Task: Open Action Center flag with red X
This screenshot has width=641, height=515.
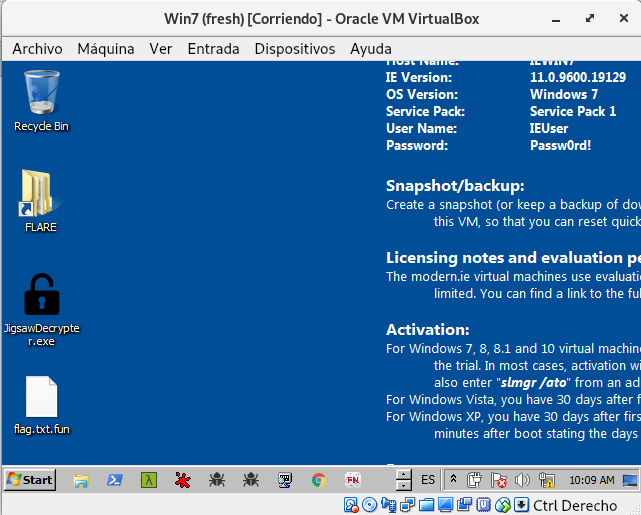Action: pos(498,480)
